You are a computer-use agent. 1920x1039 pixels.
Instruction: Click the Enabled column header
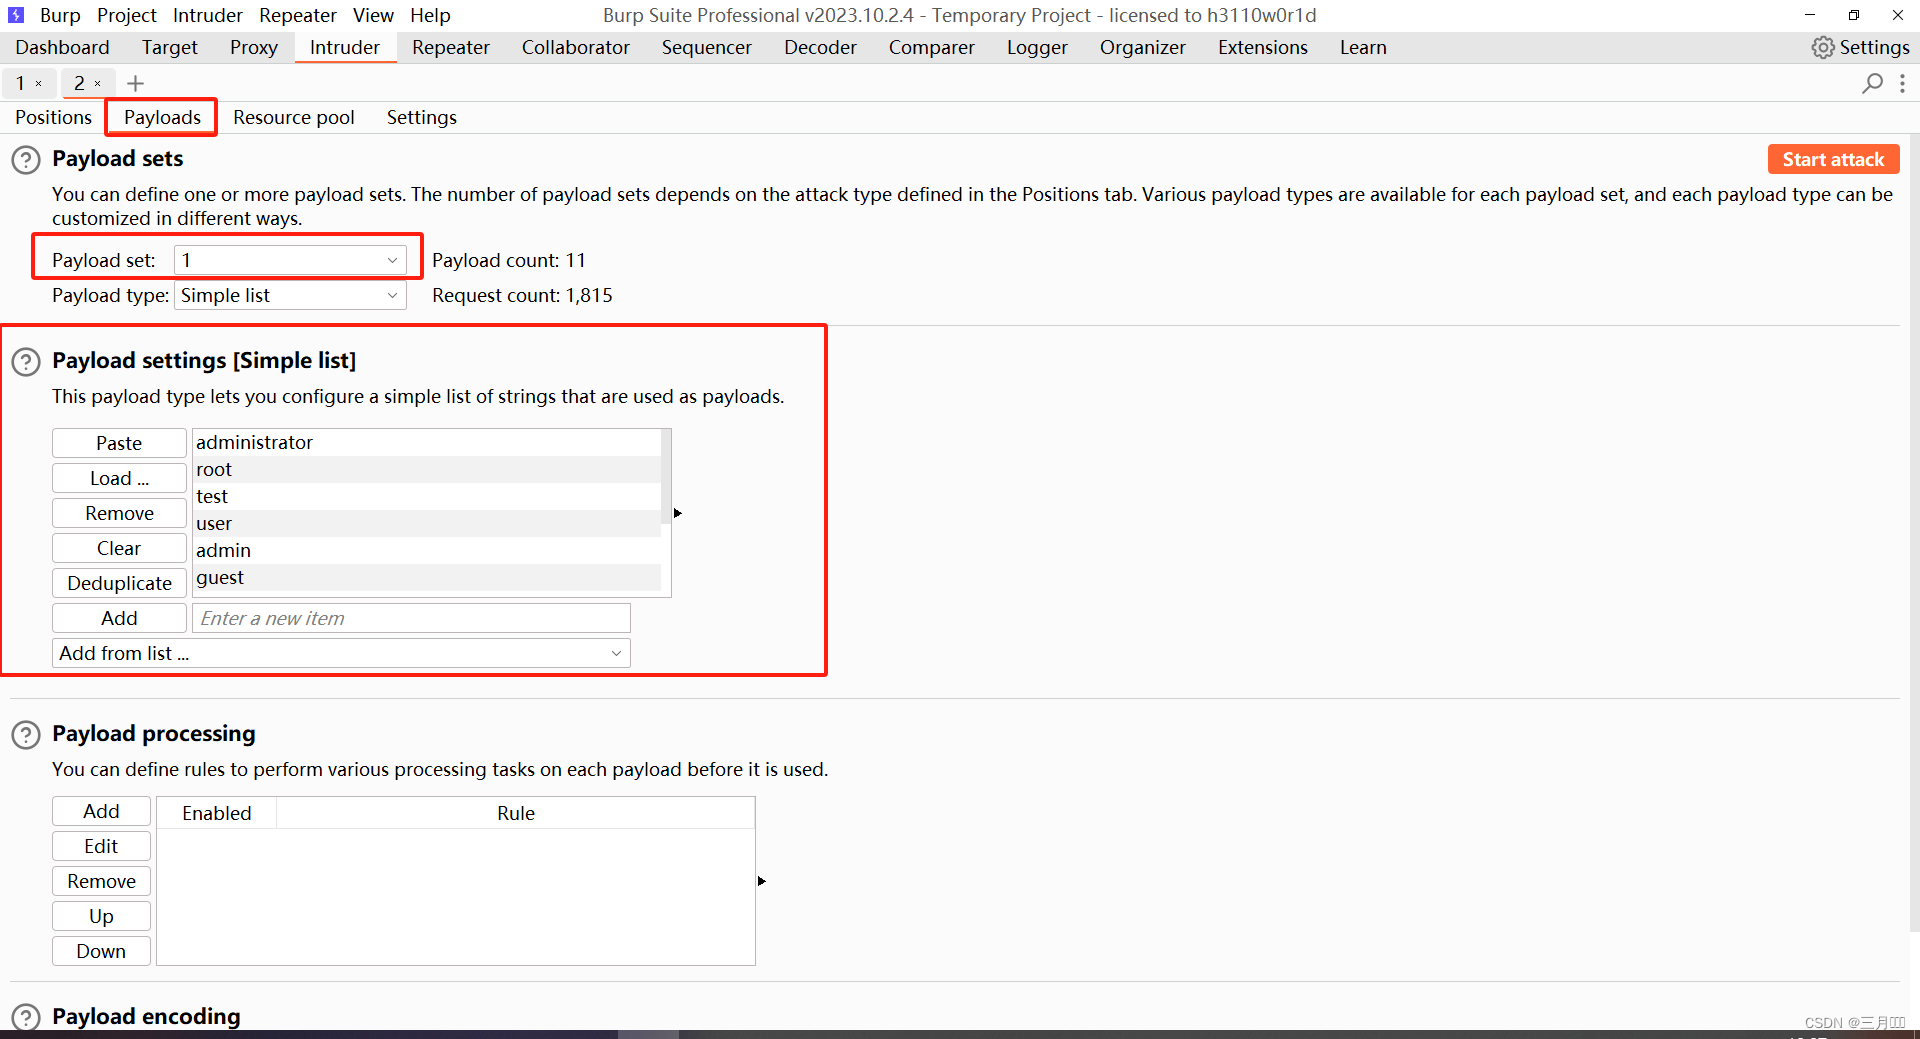[217, 813]
